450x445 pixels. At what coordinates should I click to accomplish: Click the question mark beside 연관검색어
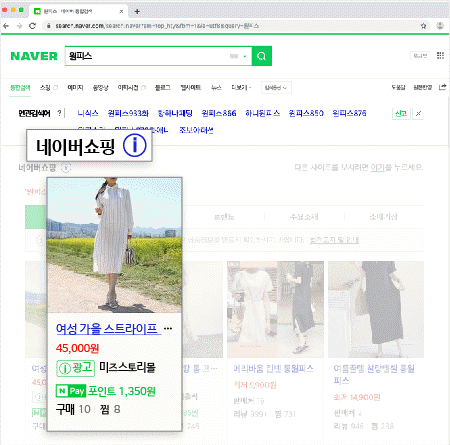pos(59,113)
